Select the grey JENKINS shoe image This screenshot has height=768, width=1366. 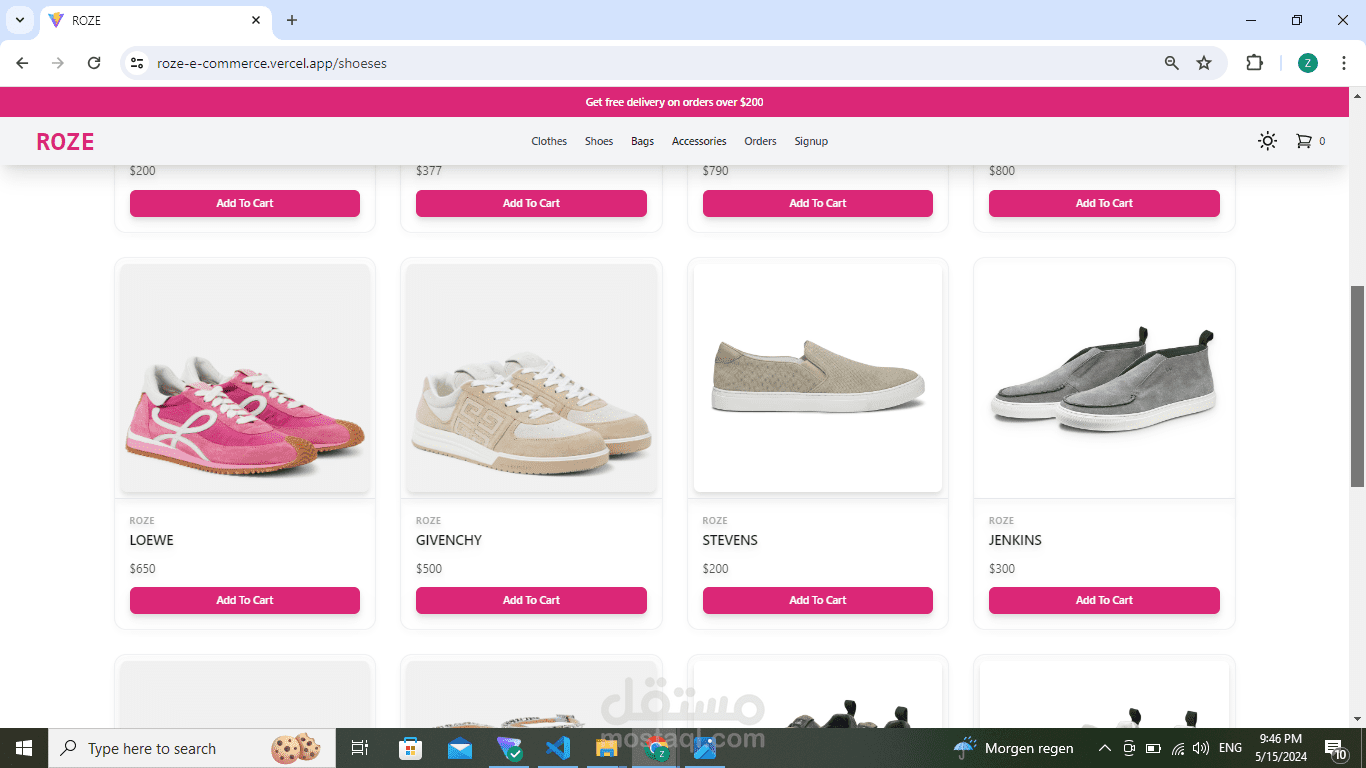[x=1104, y=378]
